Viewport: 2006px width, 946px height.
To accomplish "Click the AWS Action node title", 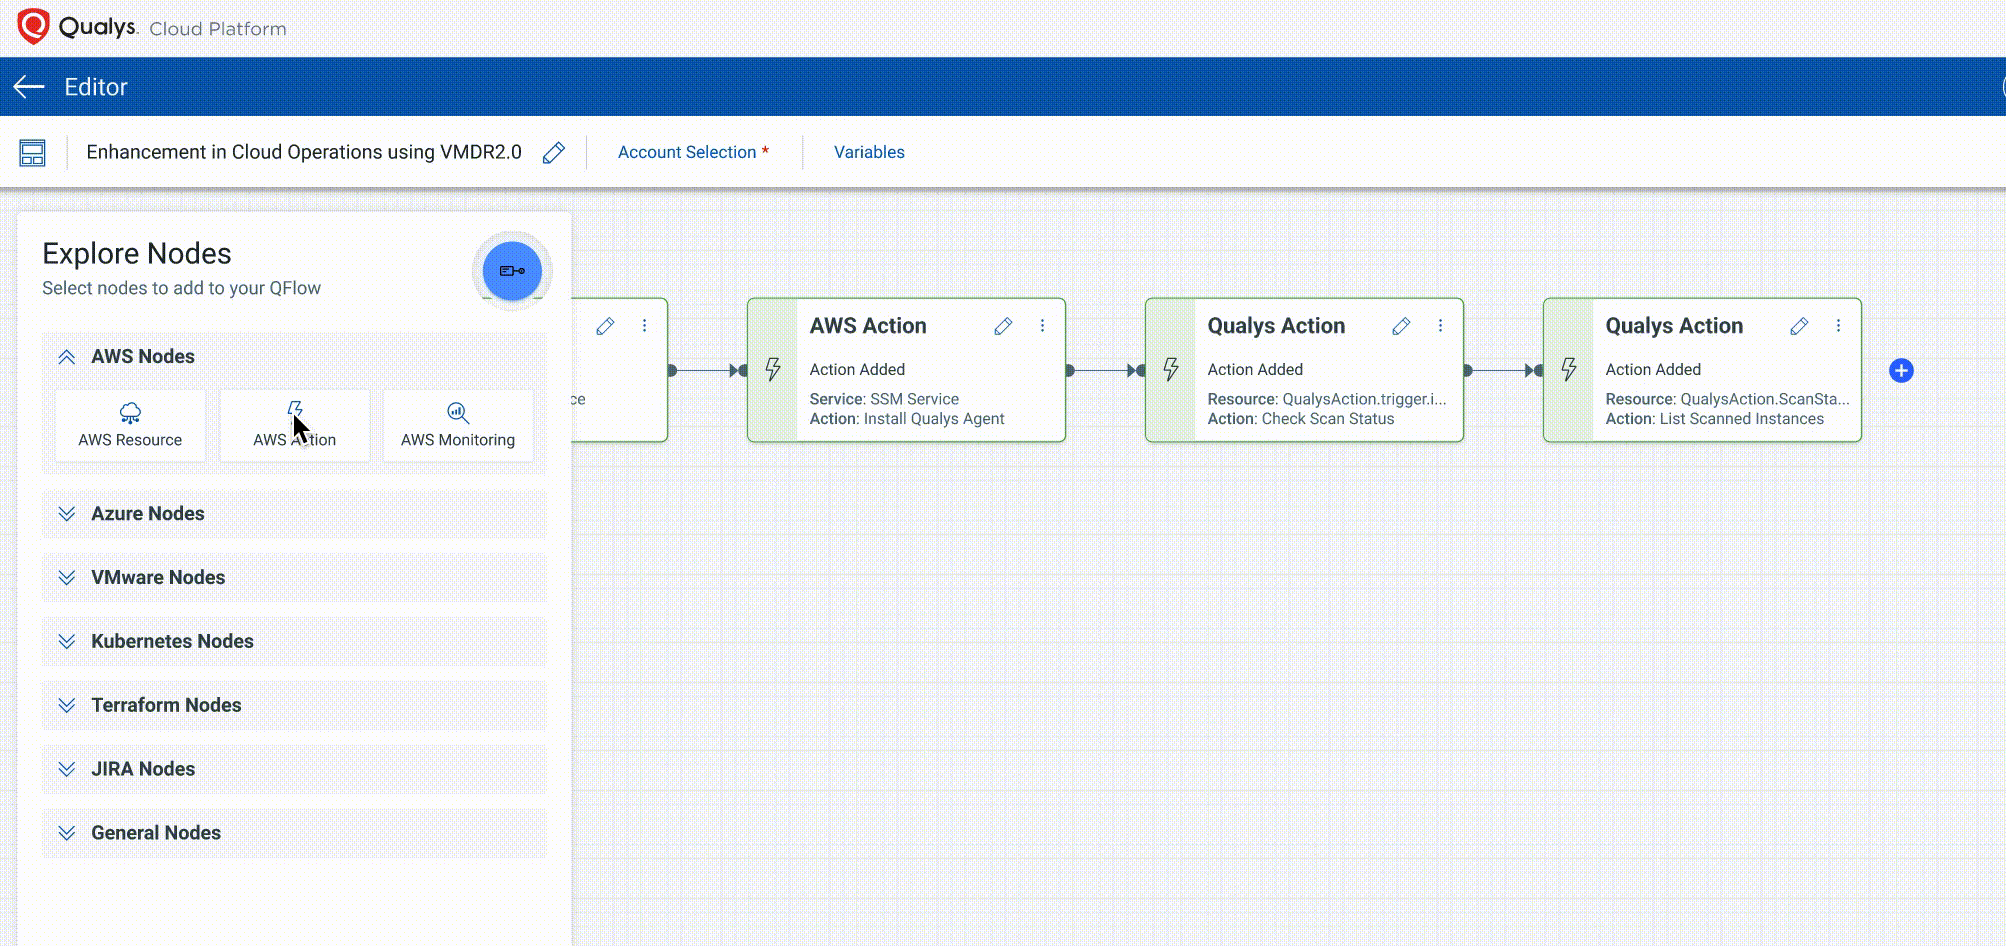I will (x=868, y=326).
